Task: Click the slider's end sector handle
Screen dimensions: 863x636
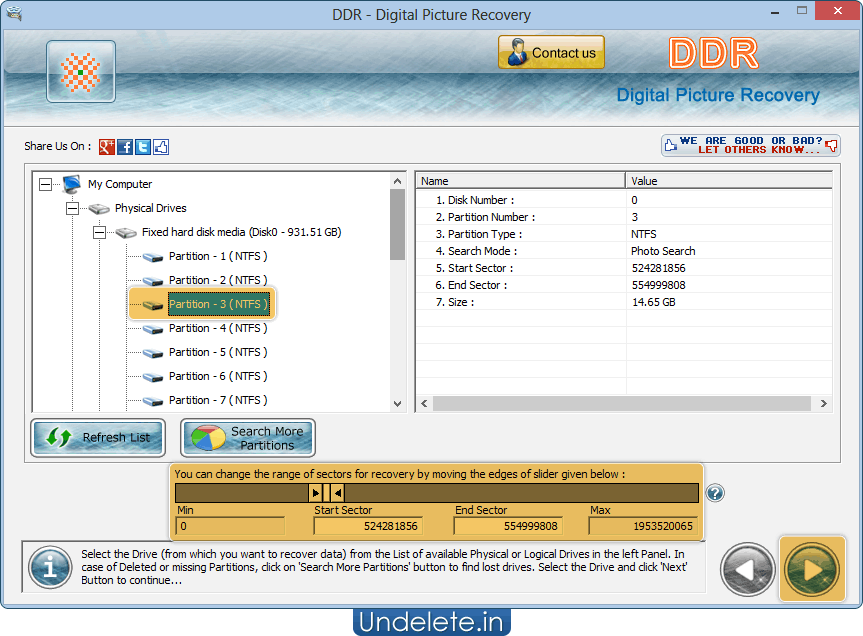Action: [x=338, y=493]
